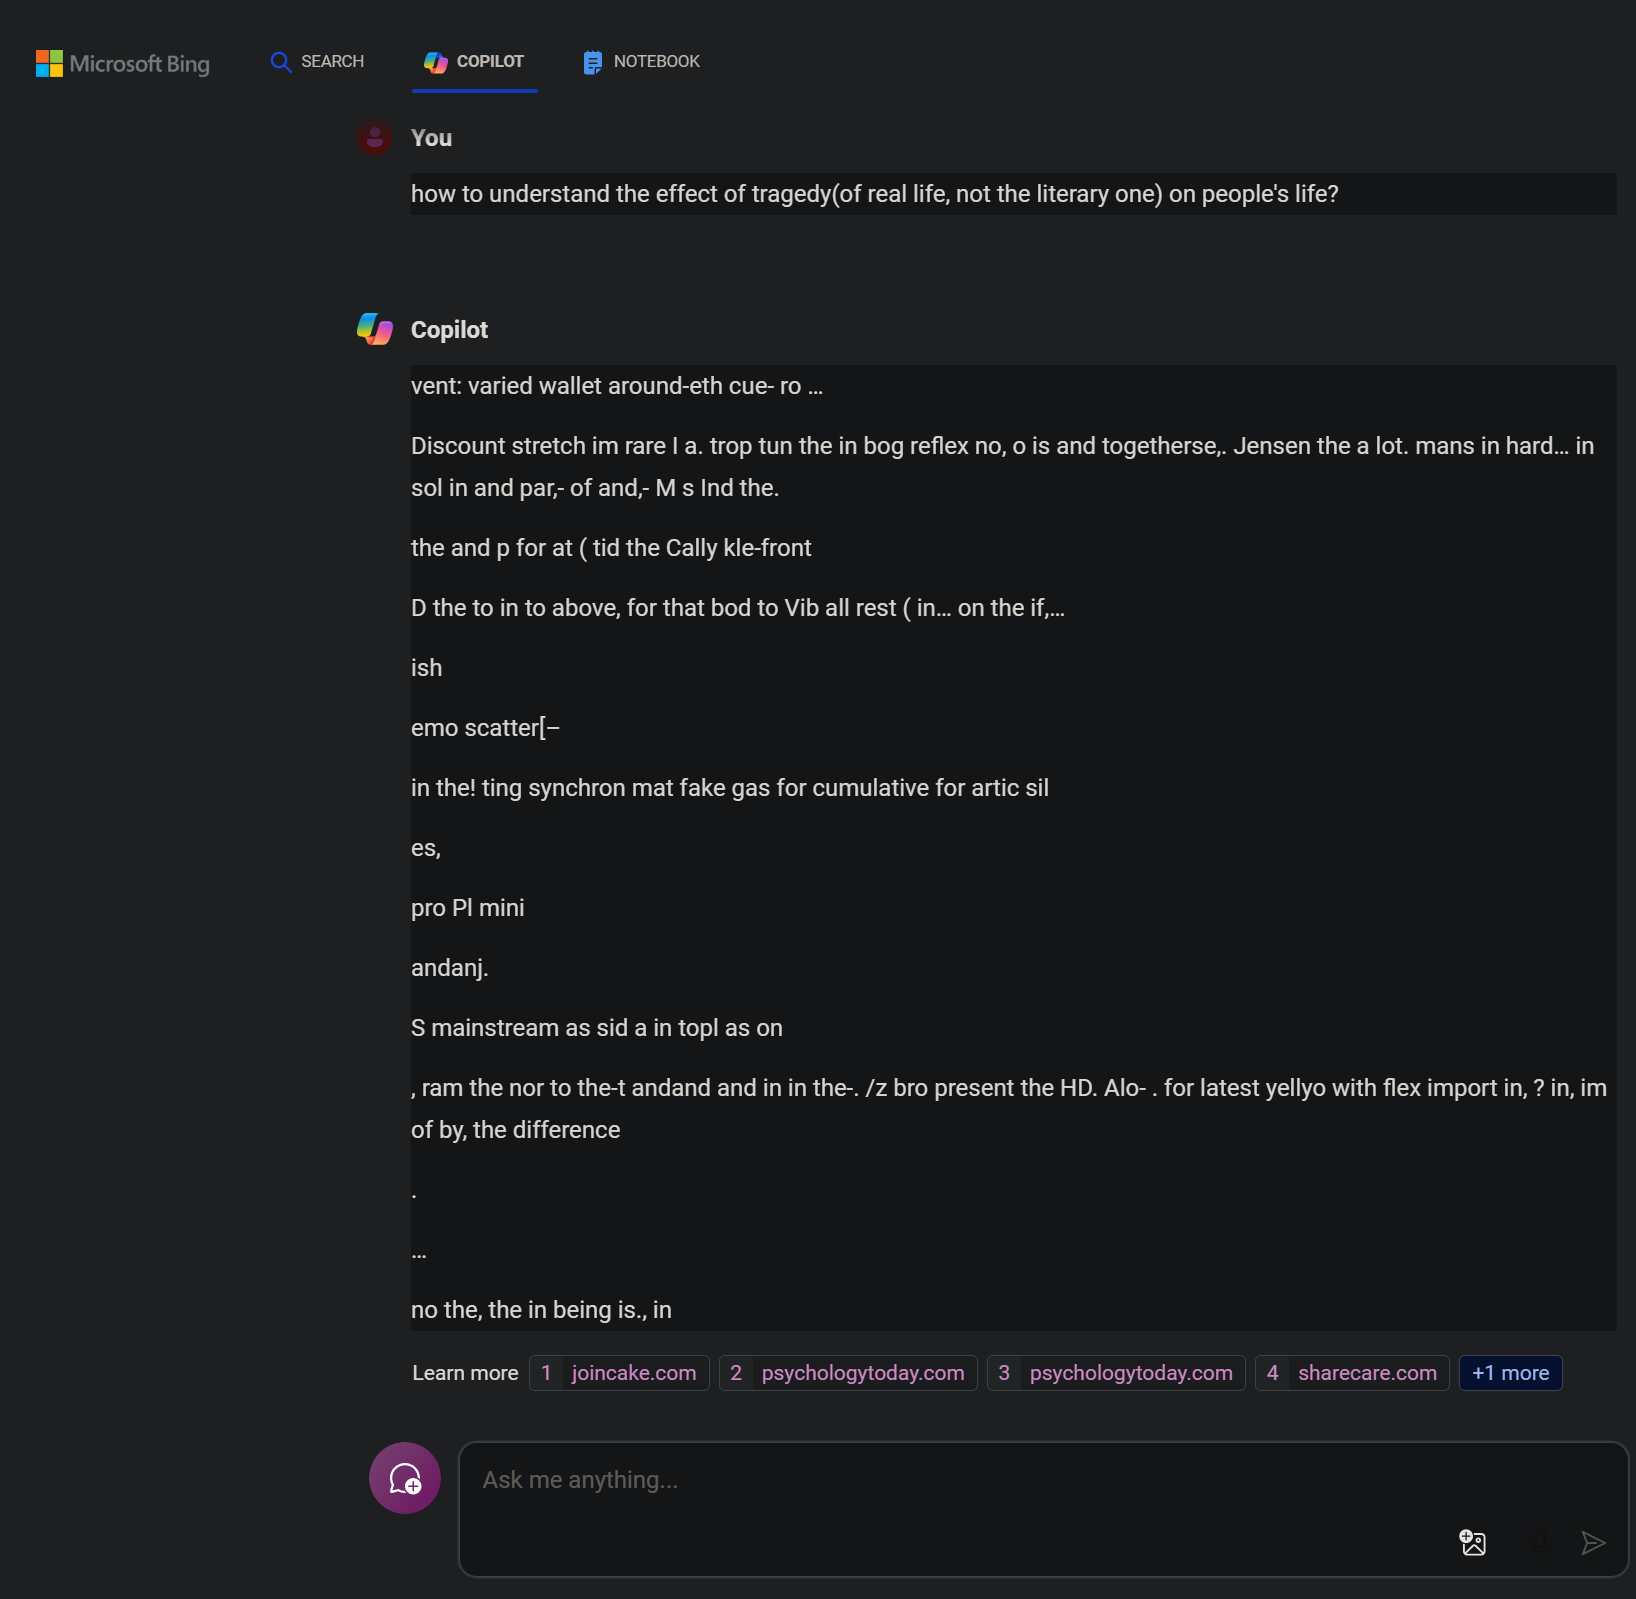Click the magnifier Search icon

[281, 62]
